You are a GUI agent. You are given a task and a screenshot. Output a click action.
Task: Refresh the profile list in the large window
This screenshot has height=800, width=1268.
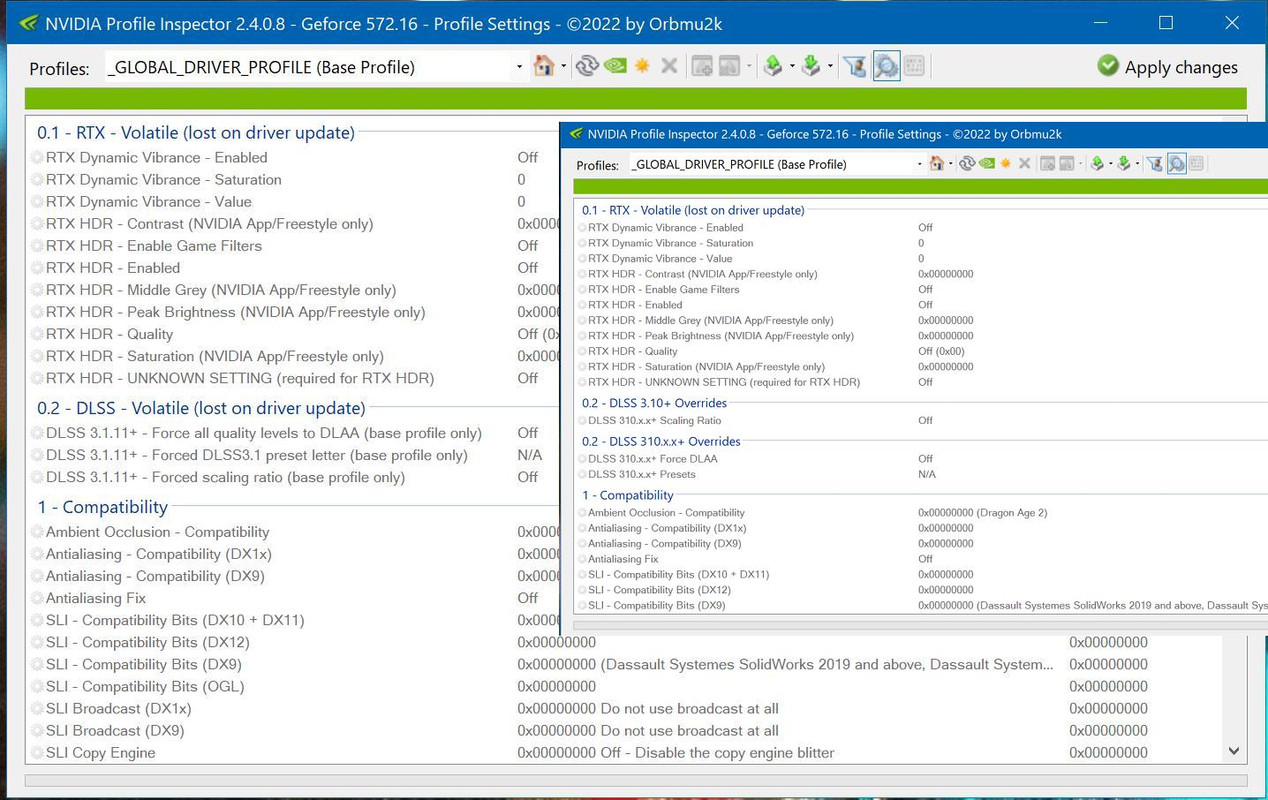pos(587,66)
